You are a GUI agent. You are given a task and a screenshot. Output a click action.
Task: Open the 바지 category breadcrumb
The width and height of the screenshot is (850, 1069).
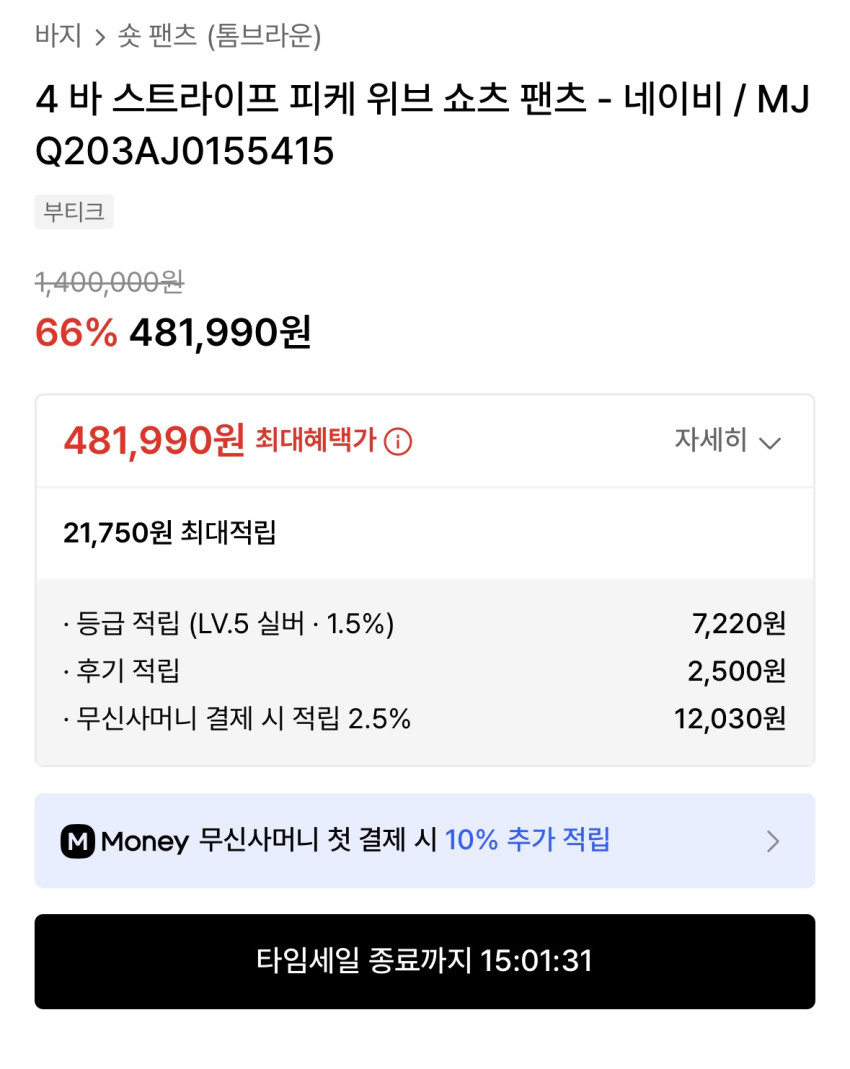(x=58, y=37)
